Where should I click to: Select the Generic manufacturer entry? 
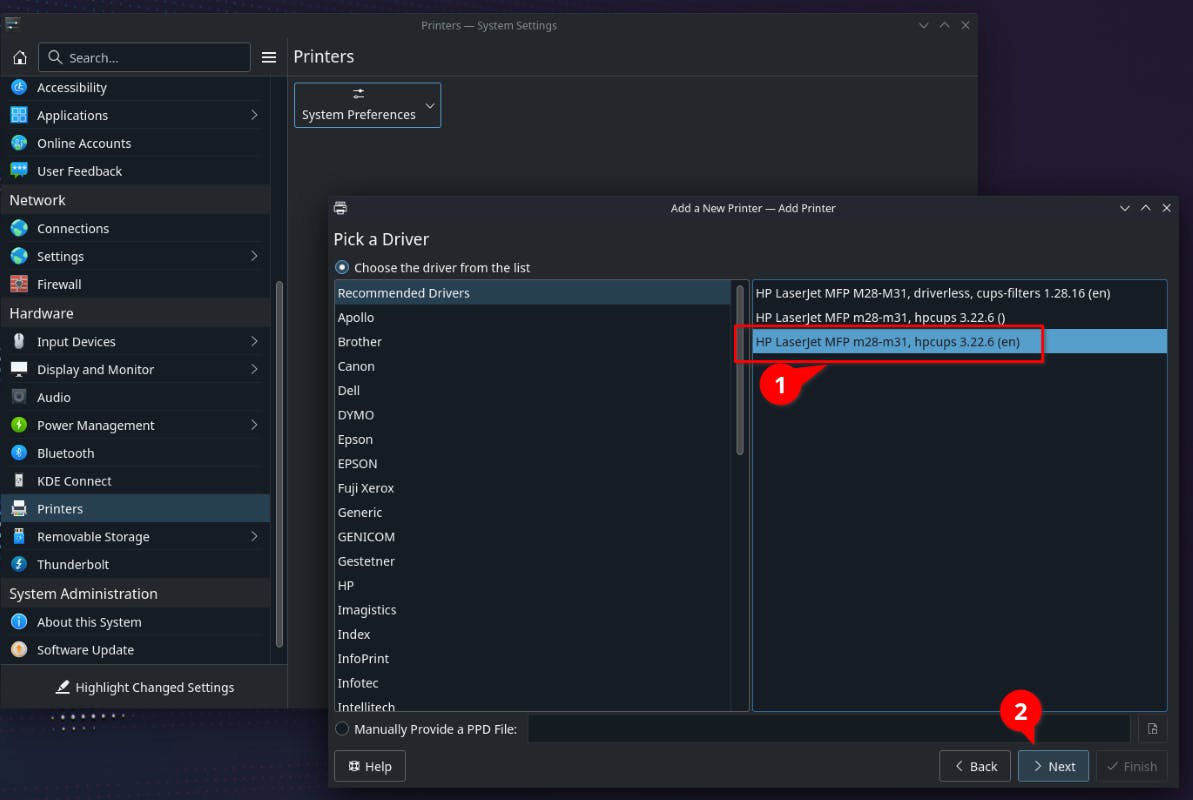point(533,512)
